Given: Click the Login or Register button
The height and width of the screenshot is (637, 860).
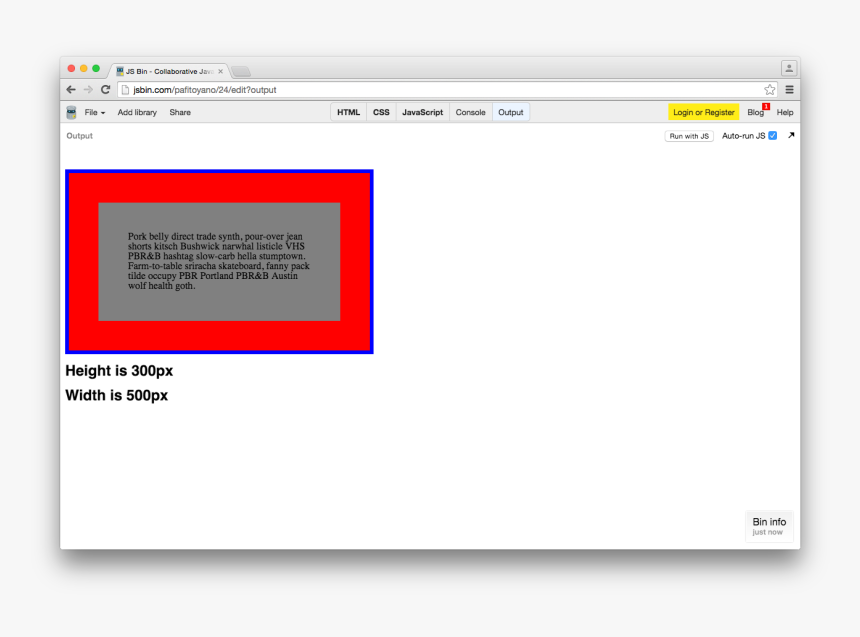Looking at the screenshot, I should 704,112.
